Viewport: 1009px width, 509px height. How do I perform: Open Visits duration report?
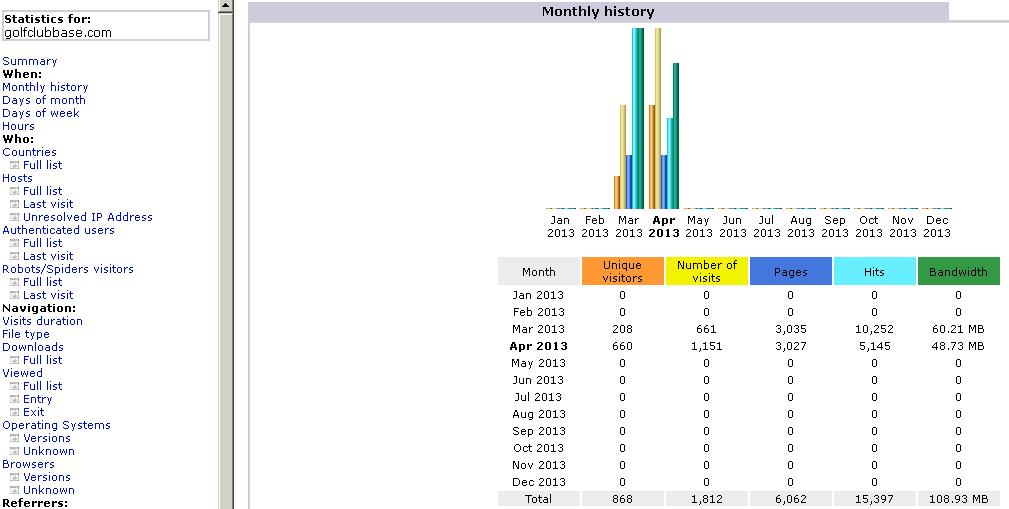[x=42, y=321]
